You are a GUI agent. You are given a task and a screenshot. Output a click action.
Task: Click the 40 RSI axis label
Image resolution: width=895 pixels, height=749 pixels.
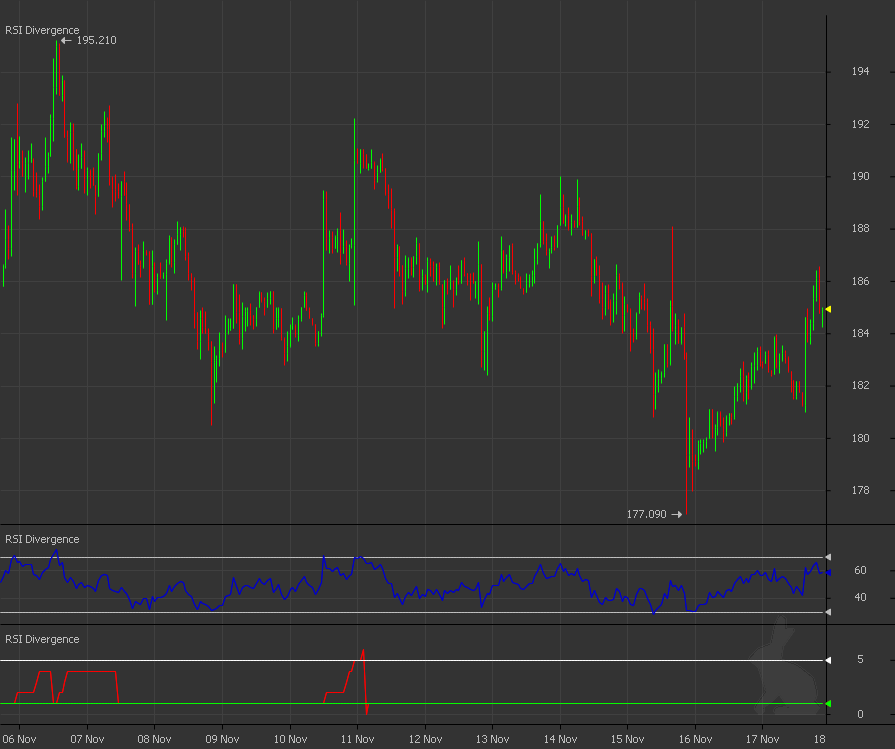[860, 597]
